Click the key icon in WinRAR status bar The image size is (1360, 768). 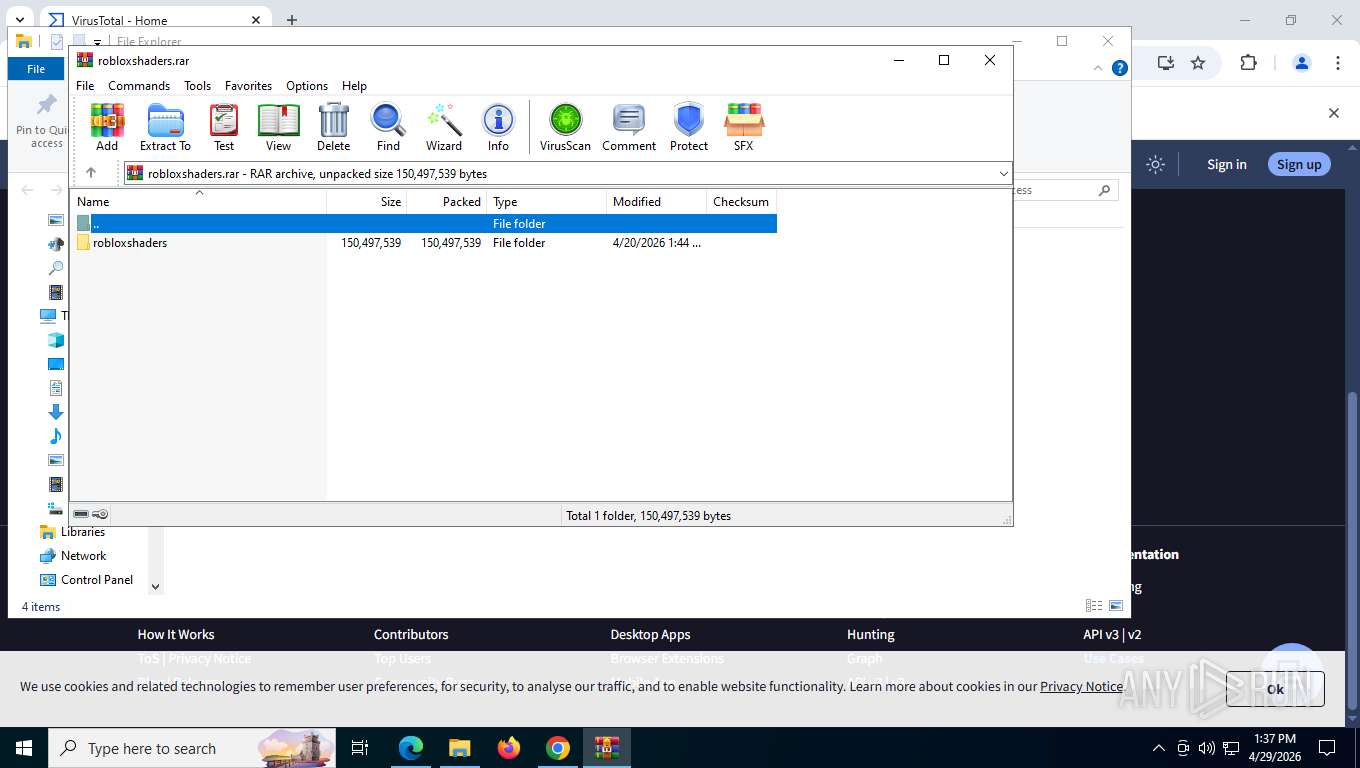100,514
